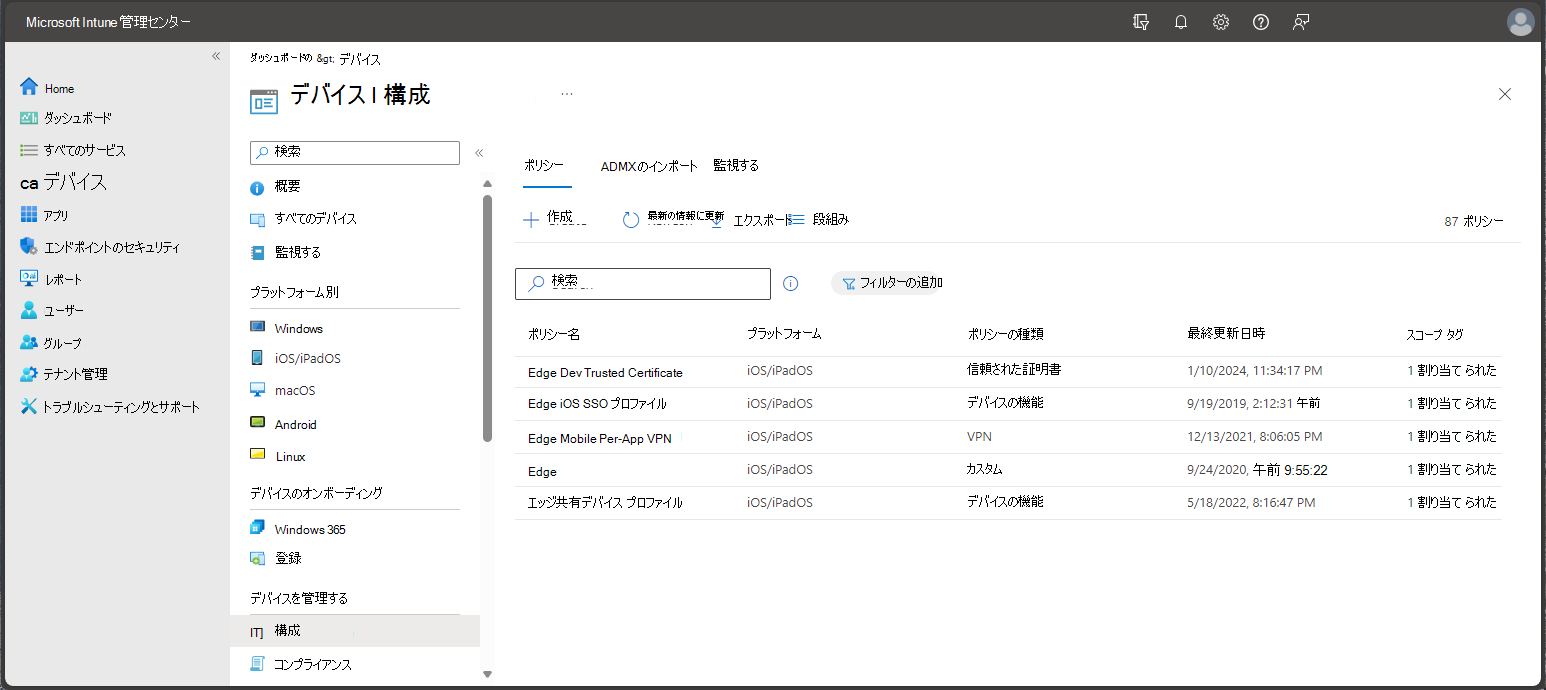Click the 87 ポリシー count
The image size is (1546, 690).
click(1474, 221)
